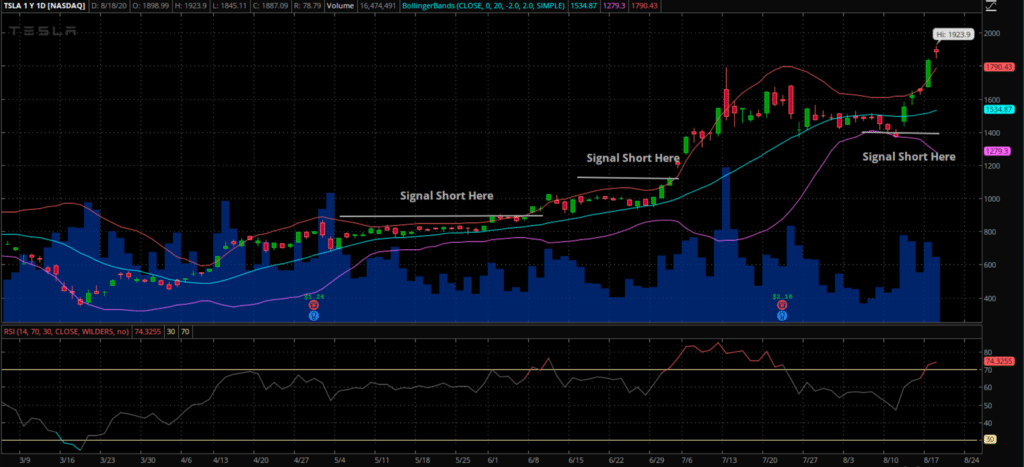
Task: Click the $2.16 earnings text
Action: [782, 297]
